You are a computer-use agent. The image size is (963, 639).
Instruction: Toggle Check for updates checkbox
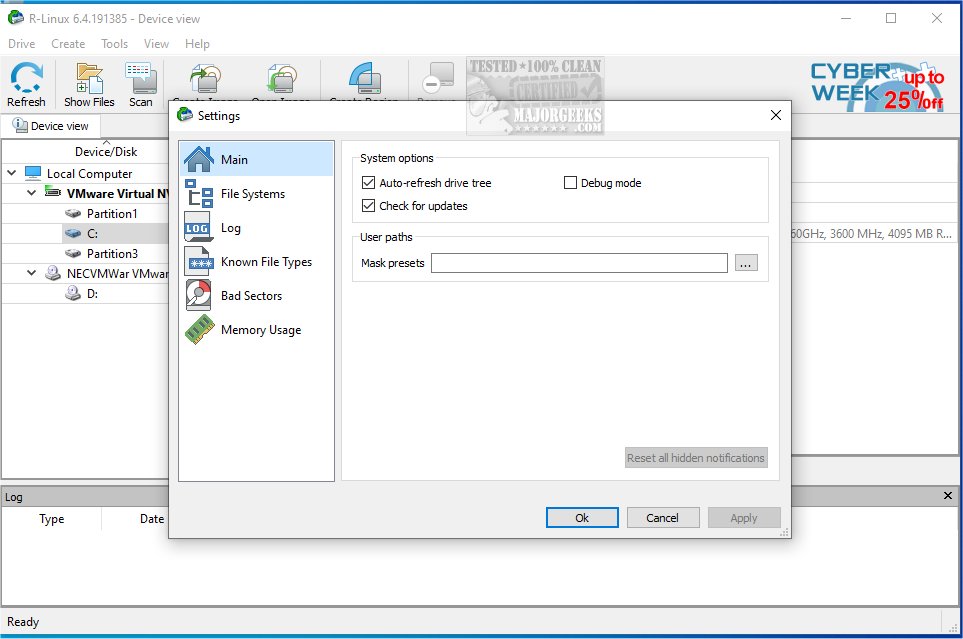[x=368, y=206]
